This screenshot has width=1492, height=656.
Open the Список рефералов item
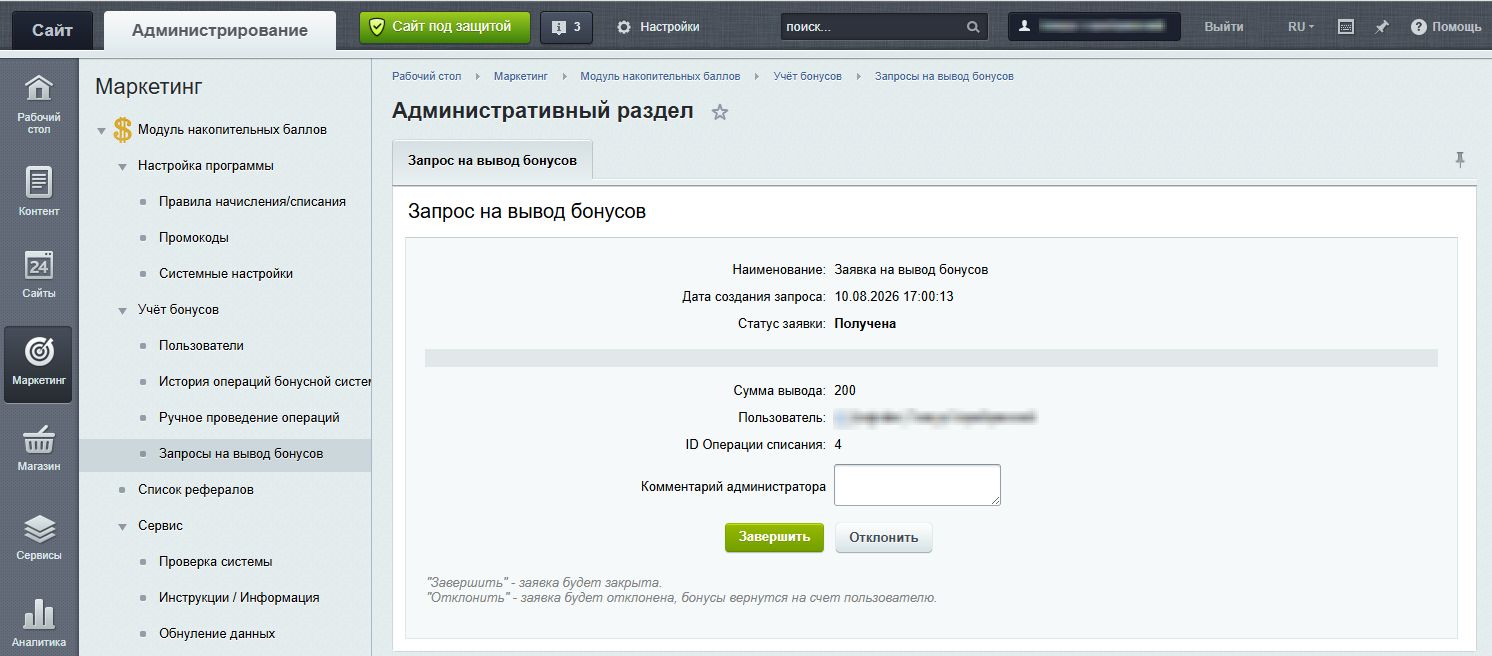tap(196, 489)
